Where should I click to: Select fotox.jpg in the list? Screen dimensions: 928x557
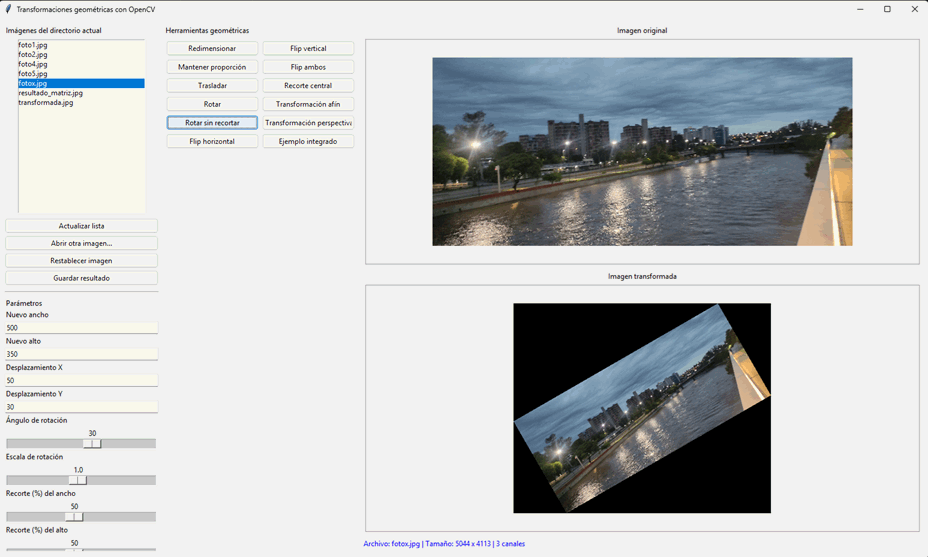coord(81,83)
